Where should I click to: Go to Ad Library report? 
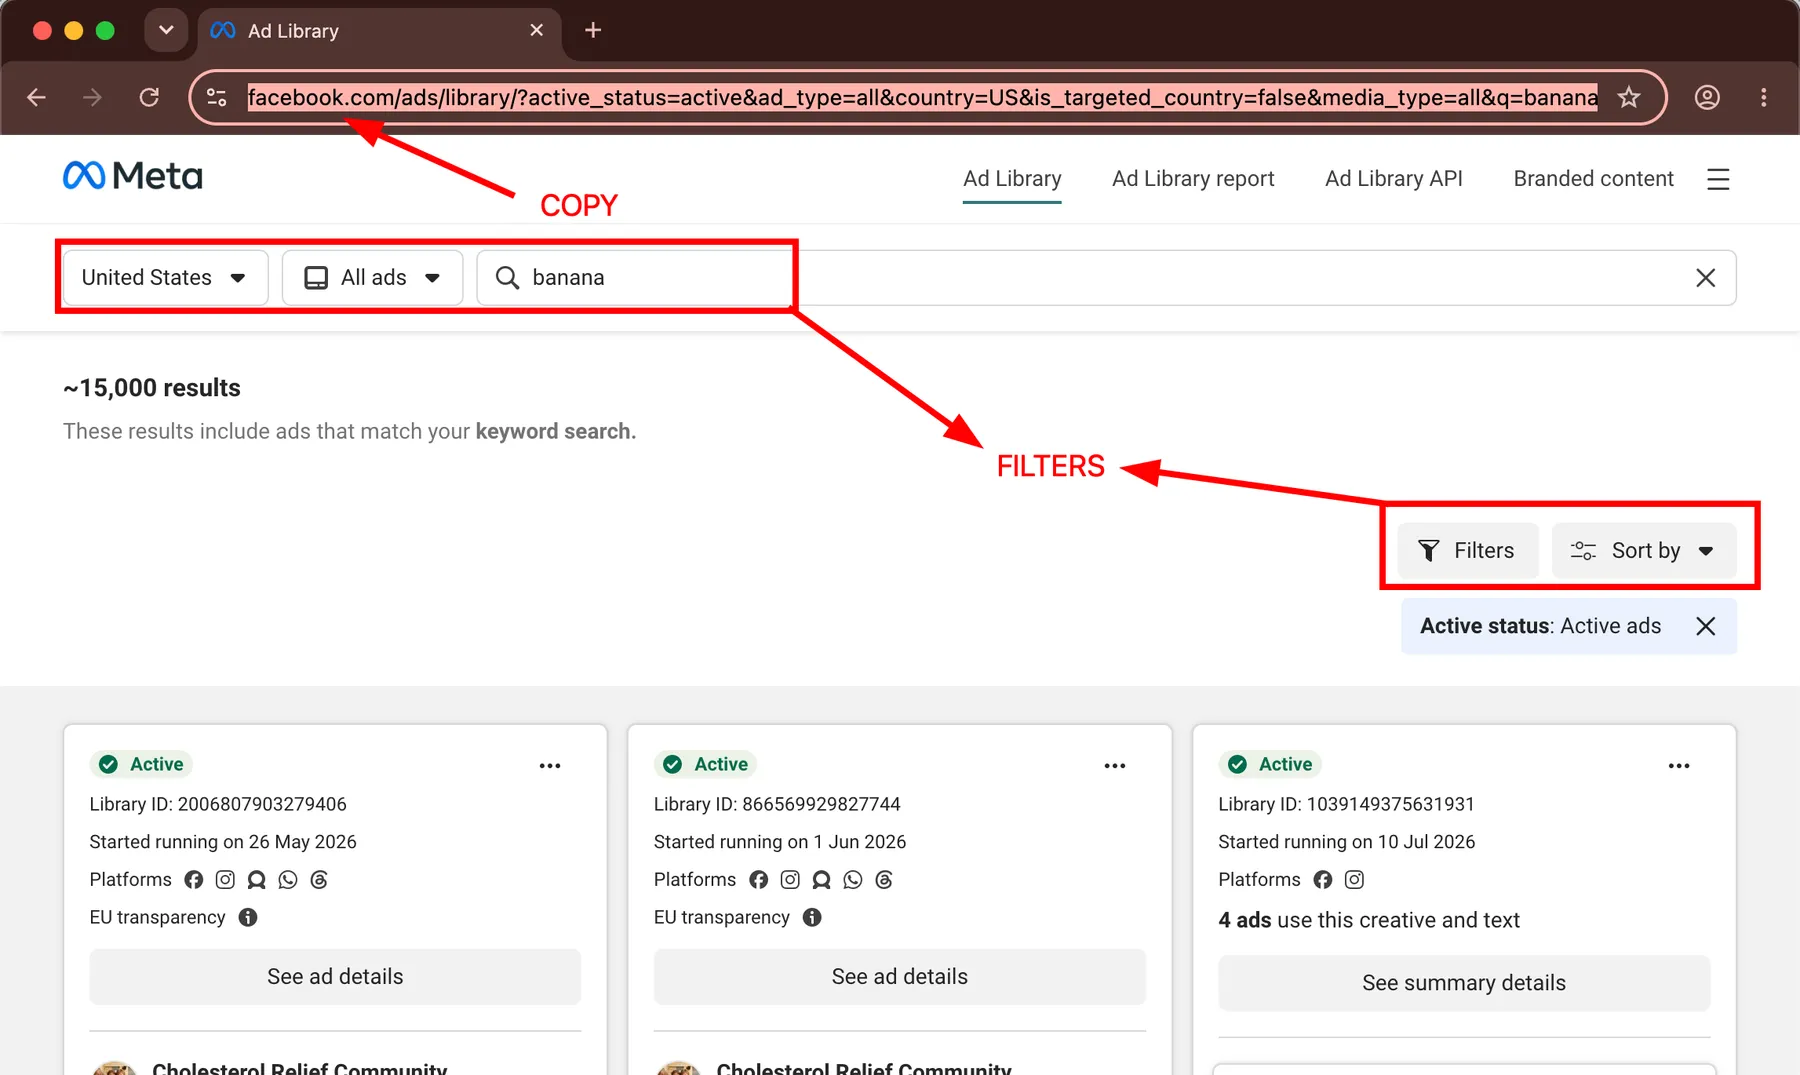(x=1193, y=179)
